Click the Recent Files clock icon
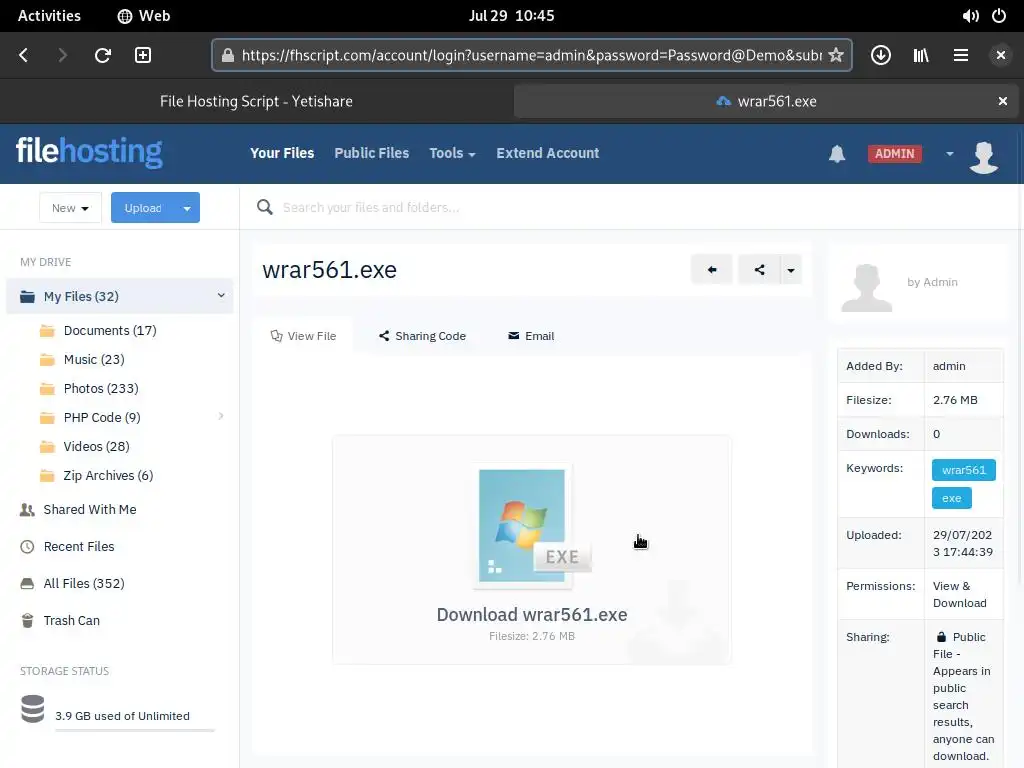This screenshot has height=768, width=1024. (27, 547)
